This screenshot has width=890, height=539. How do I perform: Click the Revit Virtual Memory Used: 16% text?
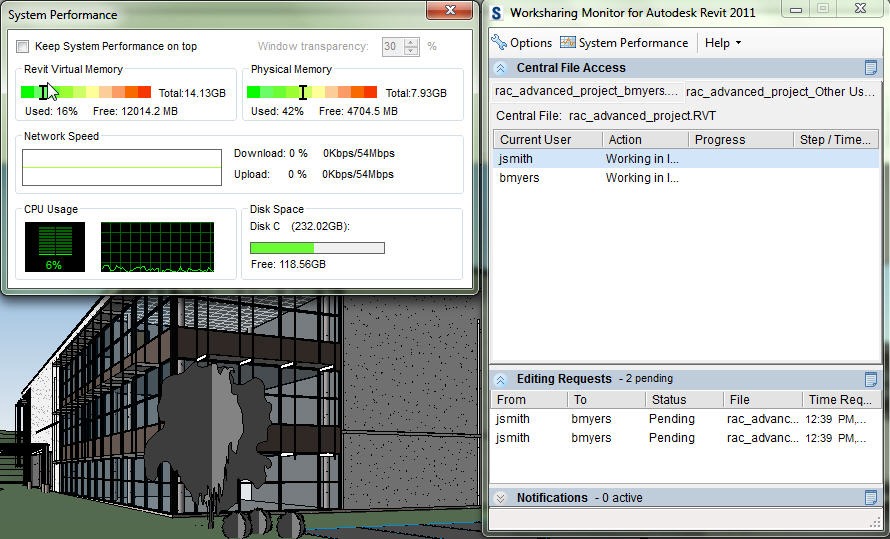click(x=51, y=111)
